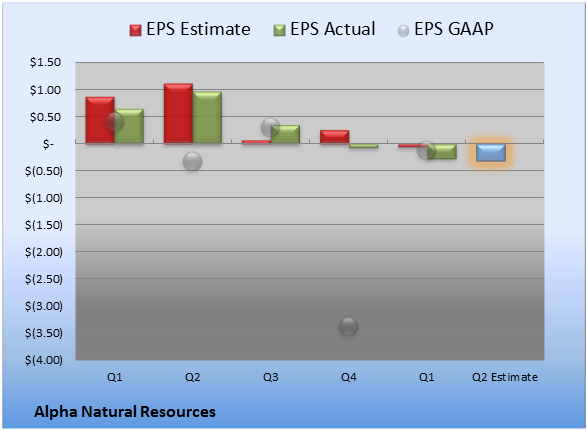587x430 pixels.
Task: Click the Q4 green EPS Actual bar
Action: [x=364, y=146]
